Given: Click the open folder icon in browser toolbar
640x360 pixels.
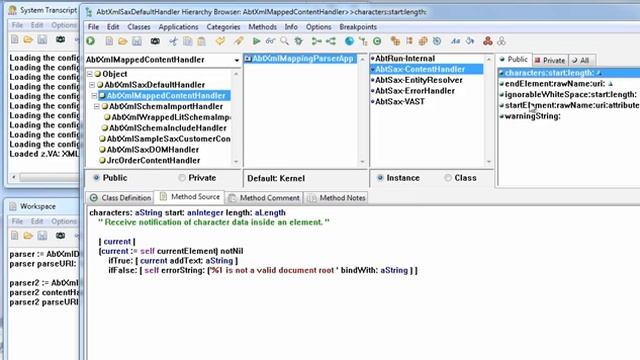Looking at the screenshot, I should pos(122,41).
